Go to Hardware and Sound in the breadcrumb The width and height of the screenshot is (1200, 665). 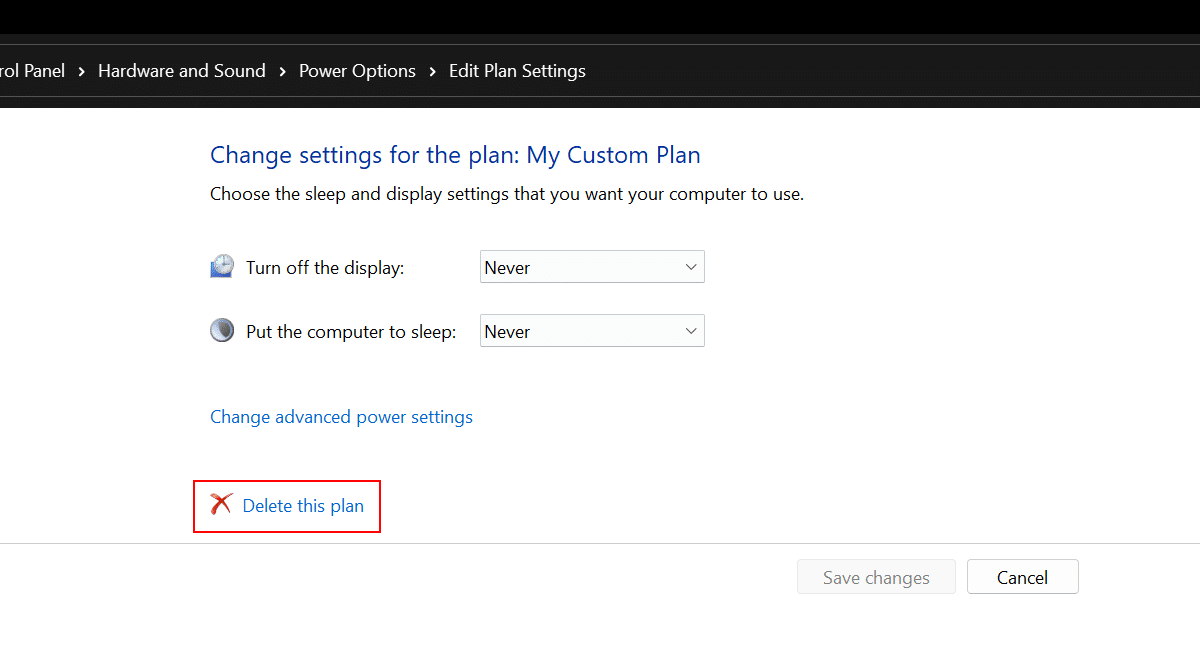click(182, 71)
